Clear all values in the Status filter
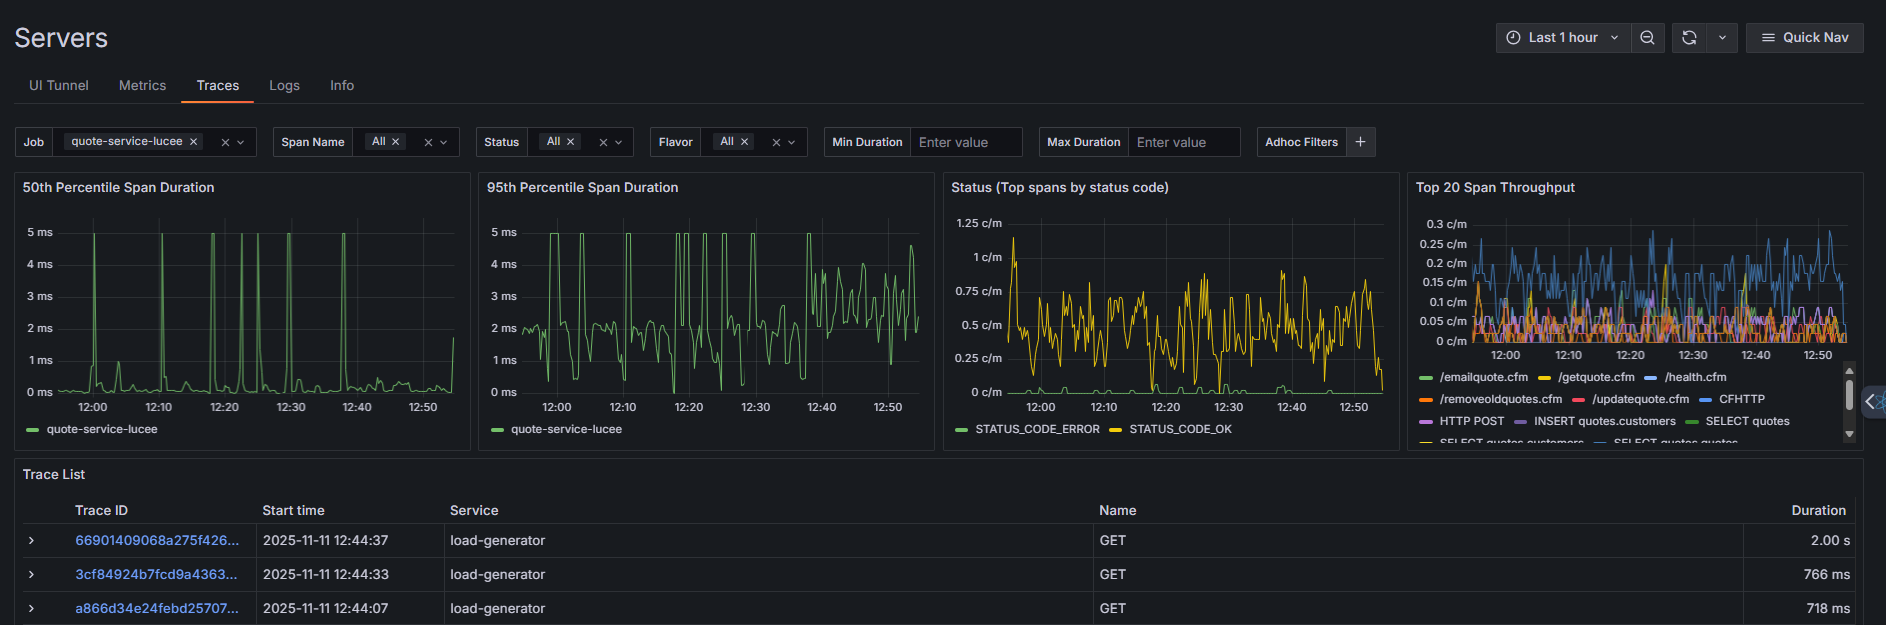 coord(603,143)
